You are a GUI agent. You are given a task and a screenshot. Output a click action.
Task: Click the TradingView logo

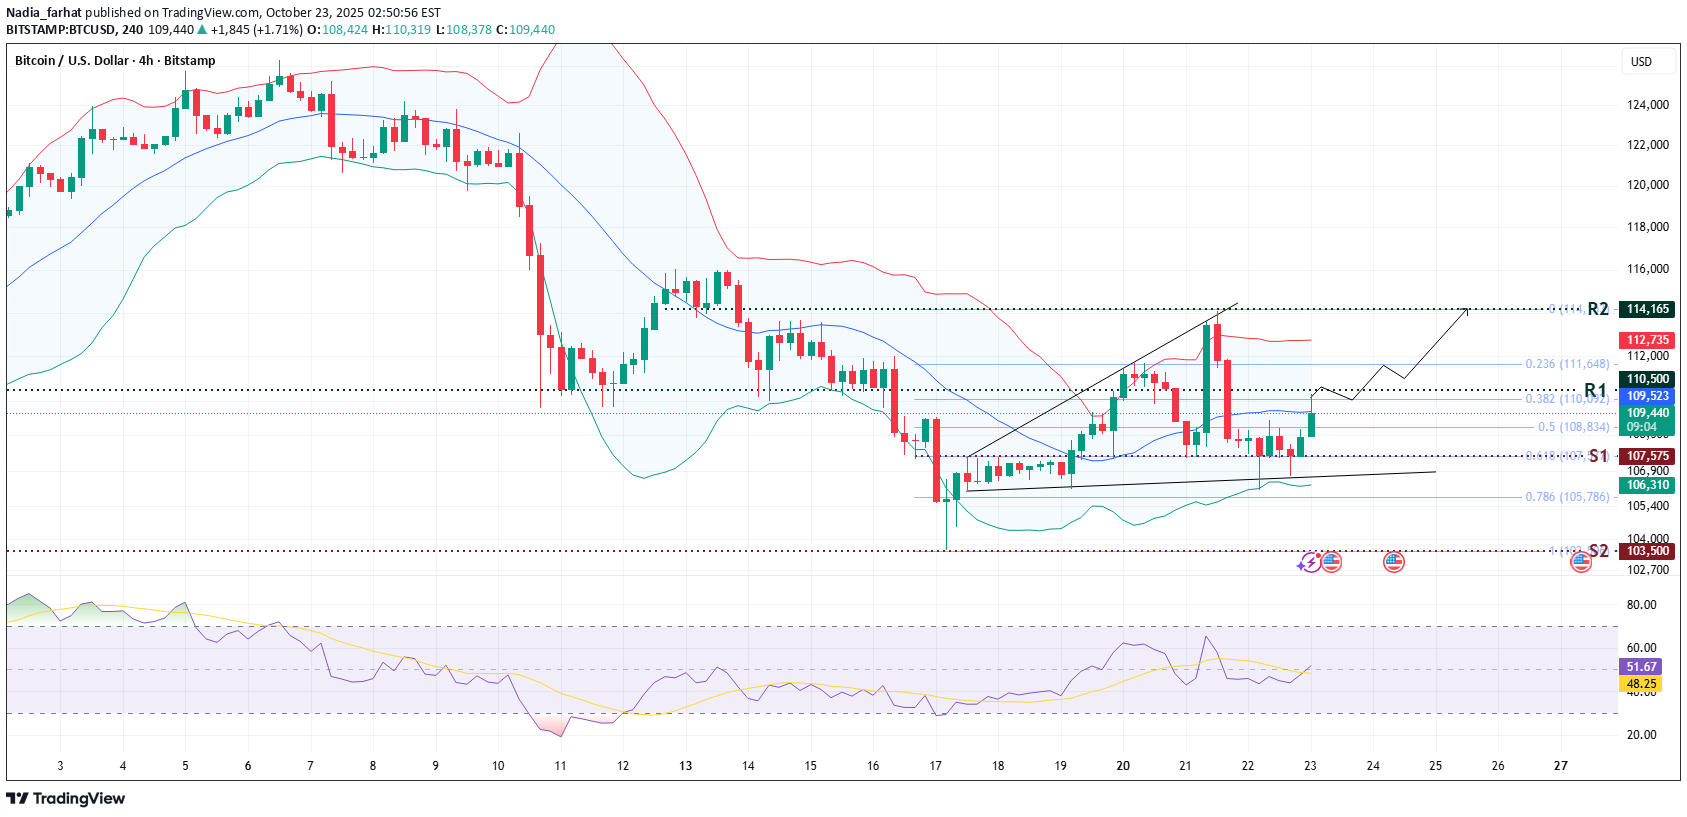66,798
